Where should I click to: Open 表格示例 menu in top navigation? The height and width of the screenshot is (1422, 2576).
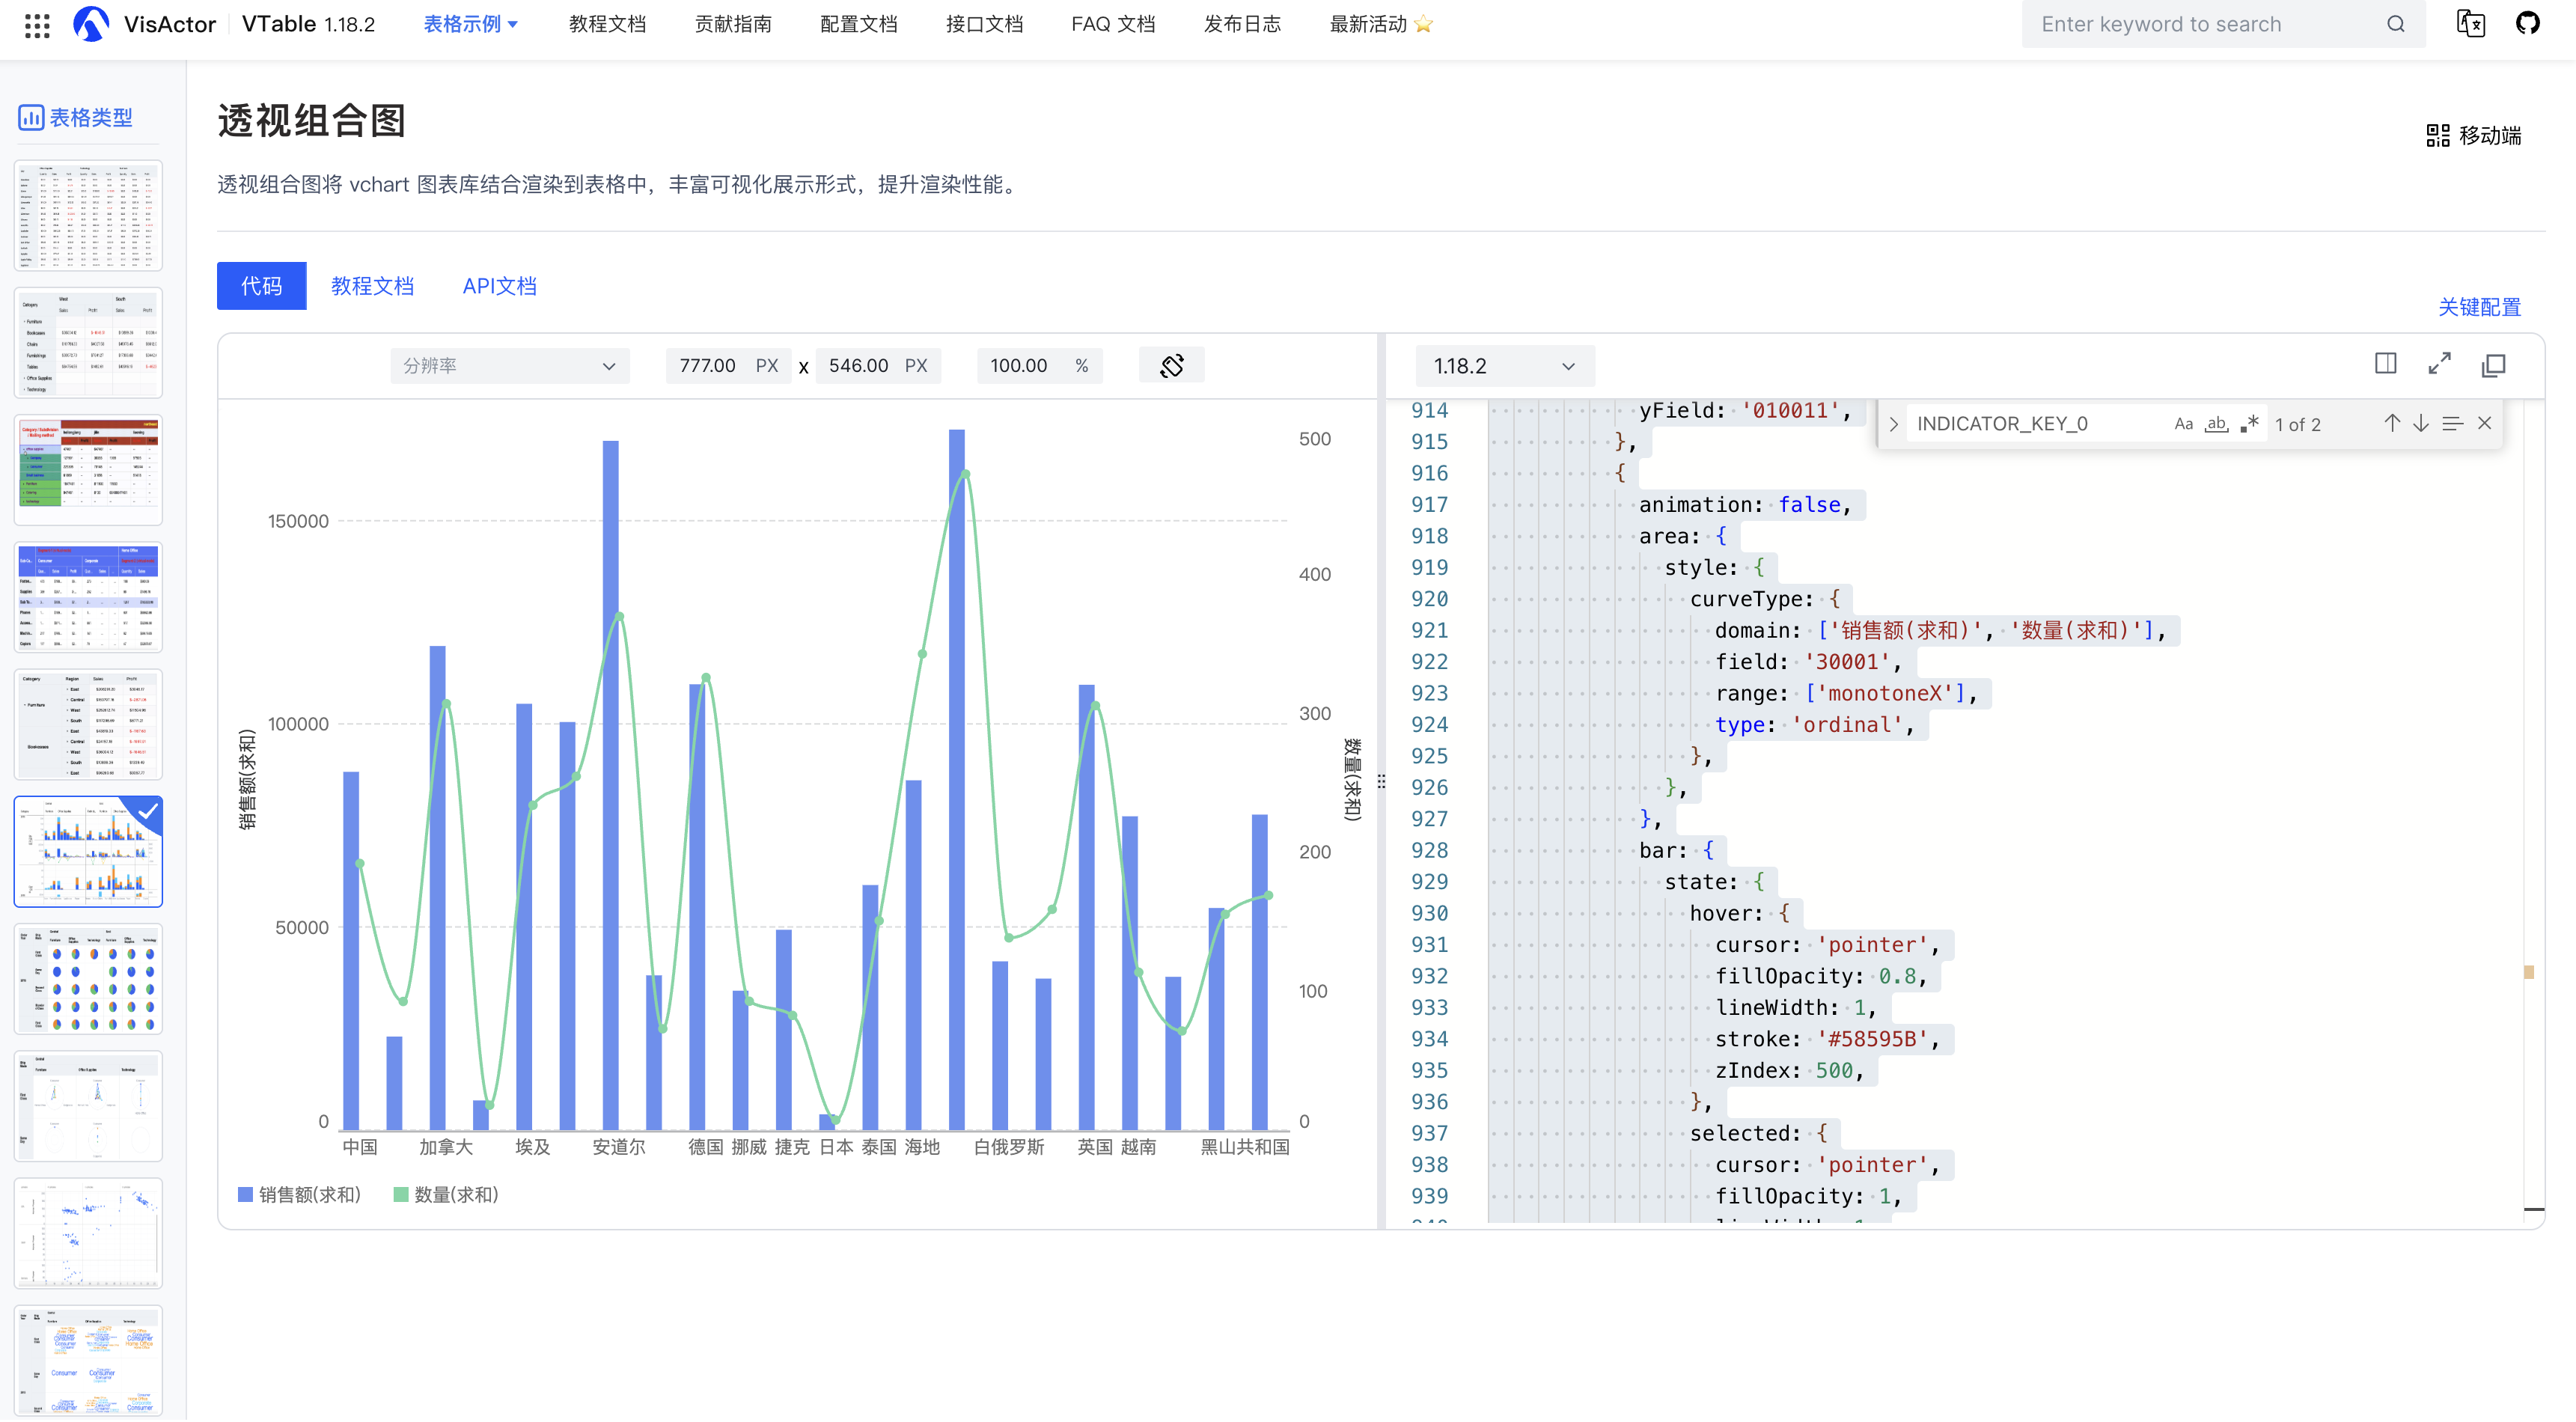(470, 24)
